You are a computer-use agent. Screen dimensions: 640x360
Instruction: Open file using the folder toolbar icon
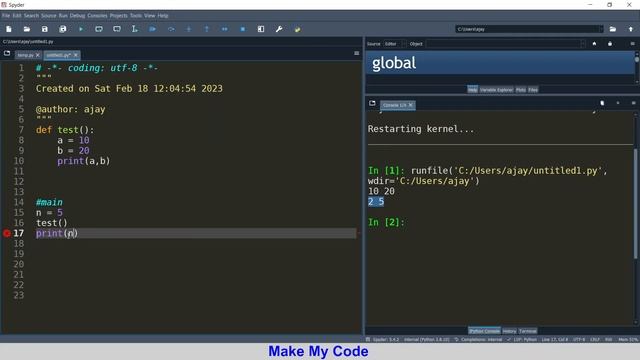pos(27,29)
